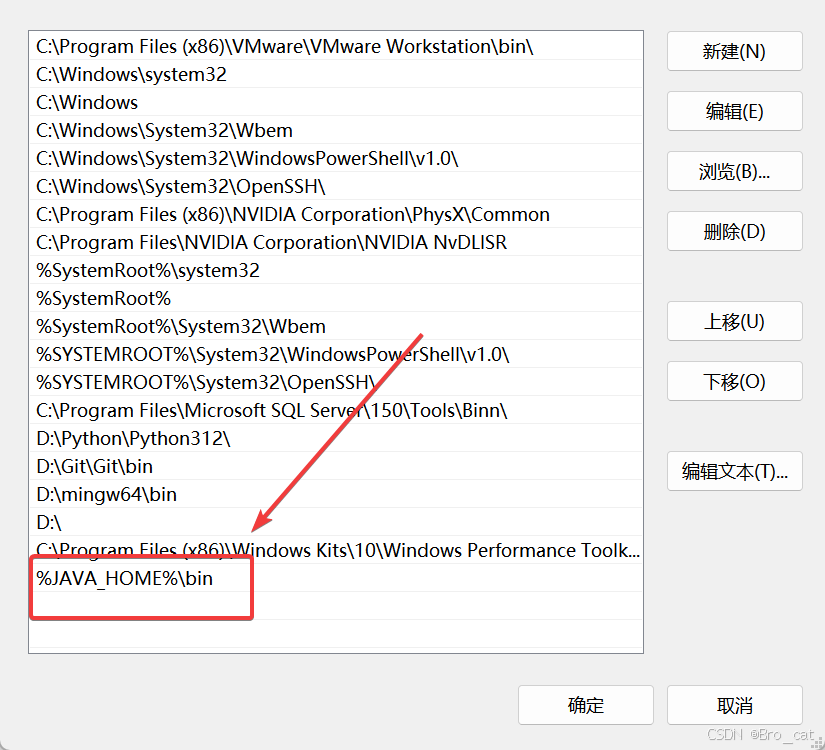This screenshot has width=825, height=750.
Task: Select the VMware Workstation\bin\ path entry
Action: point(336,46)
